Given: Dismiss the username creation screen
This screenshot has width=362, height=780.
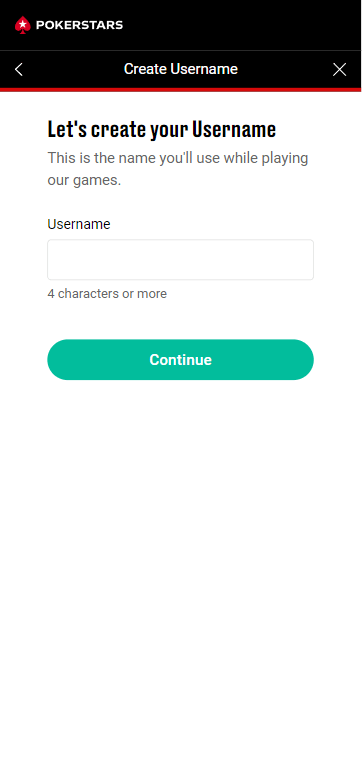Looking at the screenshot, I should 340,70.
